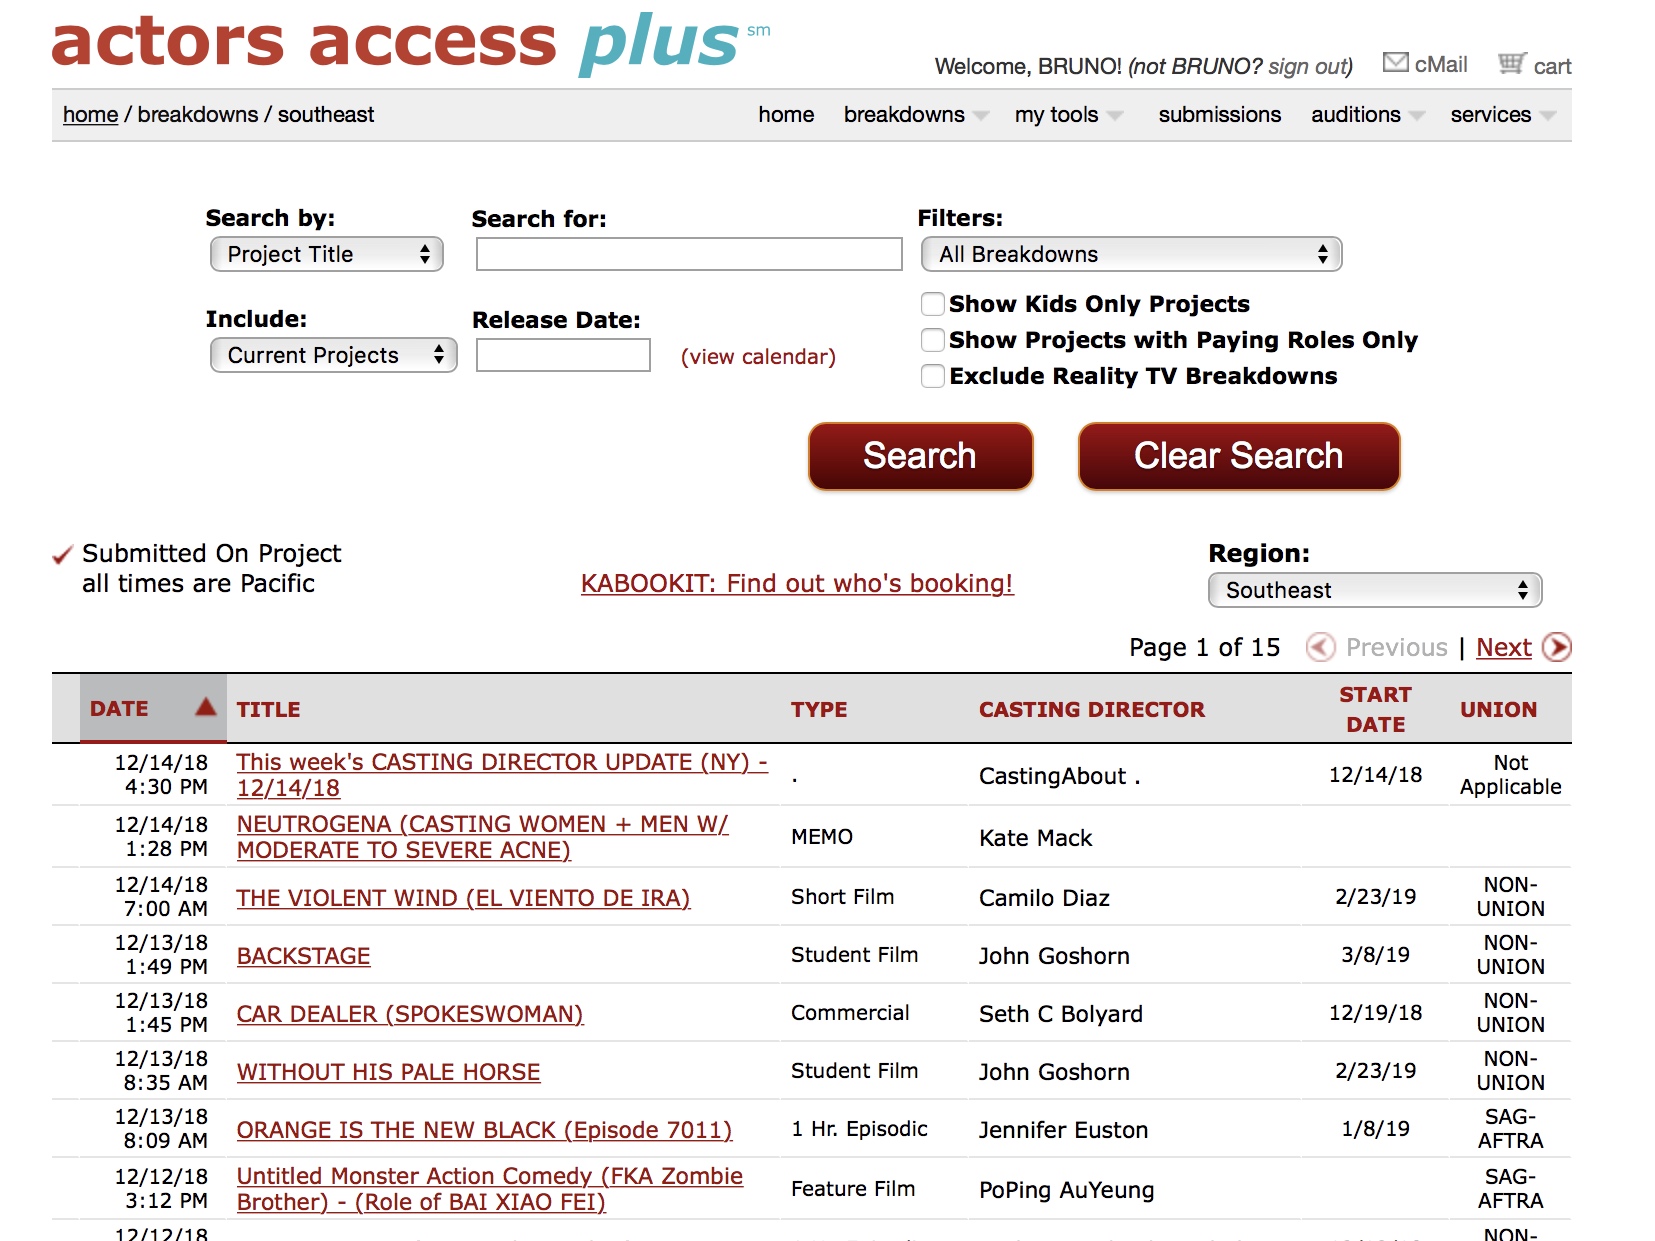Click in the Search for text field

[689, 254]
